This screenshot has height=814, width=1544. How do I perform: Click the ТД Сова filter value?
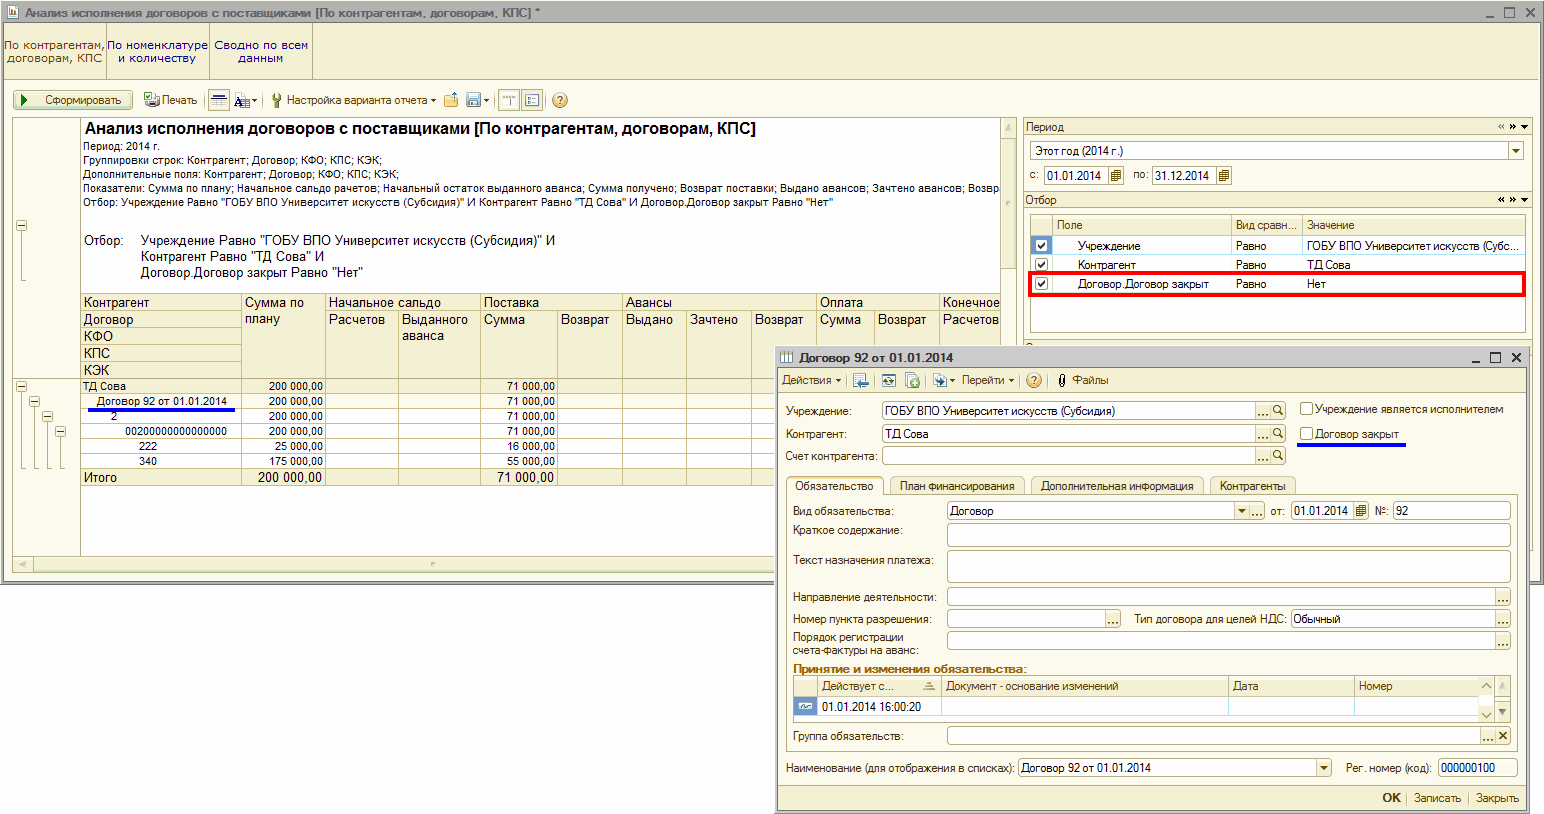click(x=1412, y=265)
